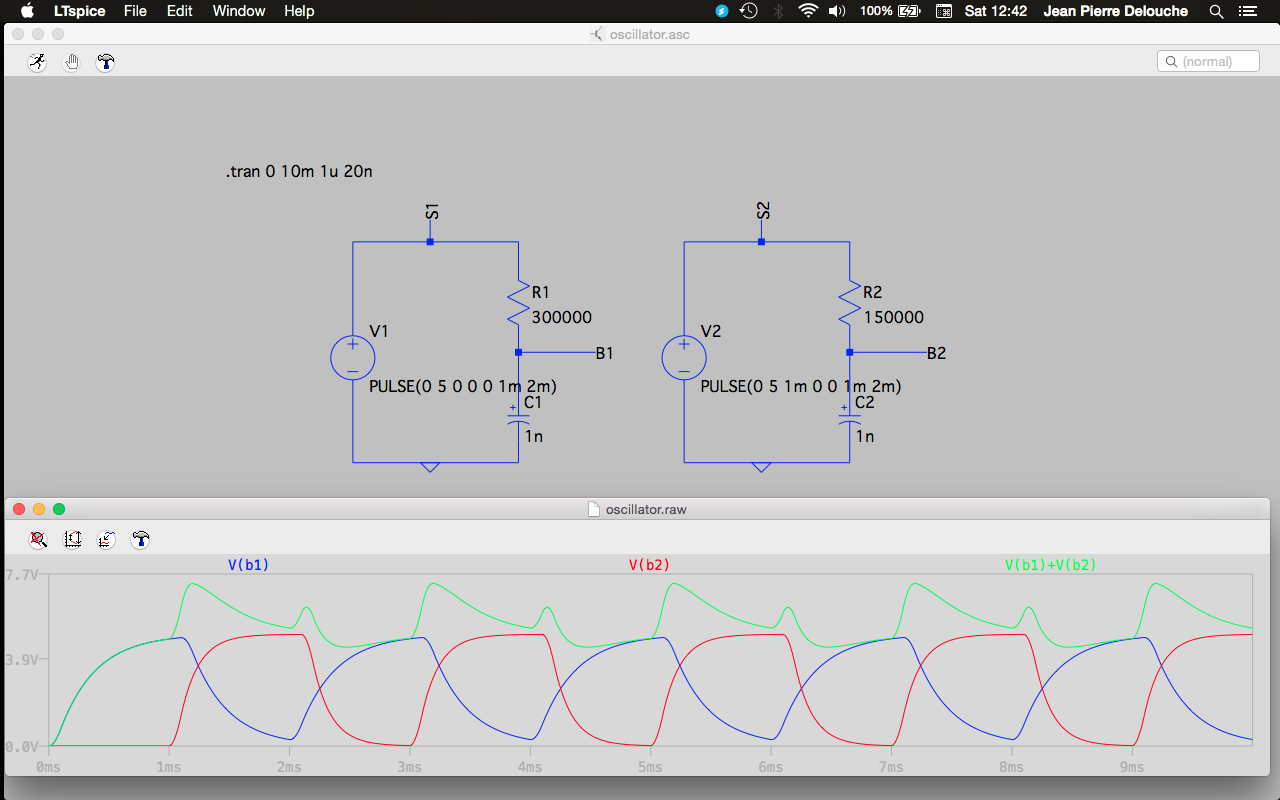Screen dimensions: 1280x800
Task: Click the hammer icon in the waveform toolbar
Action: pos(140,539)
